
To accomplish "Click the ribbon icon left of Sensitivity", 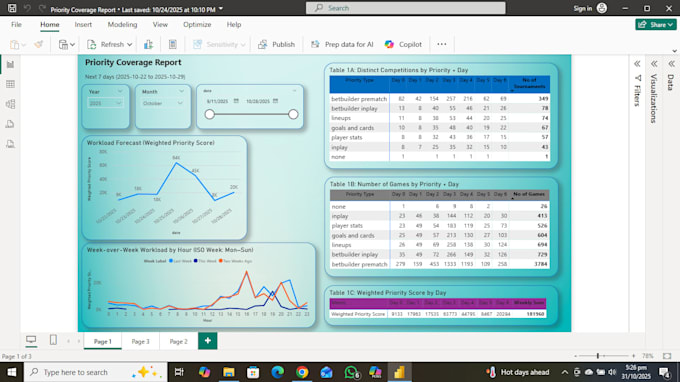I will (x=173, y=45).
